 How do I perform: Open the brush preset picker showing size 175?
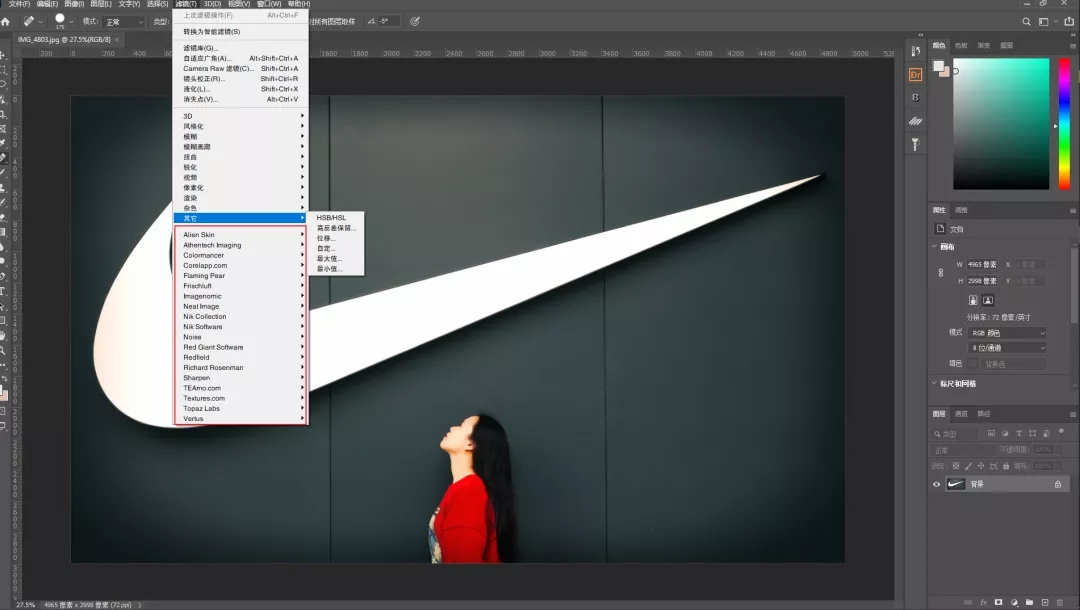tap(63, 21)
